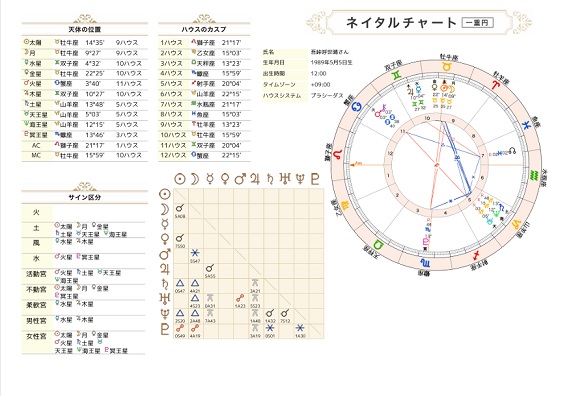The width and height of the screenshot is (571, 396).
Task: Click the ネイタルチャート title text
Action: [401, 23]
